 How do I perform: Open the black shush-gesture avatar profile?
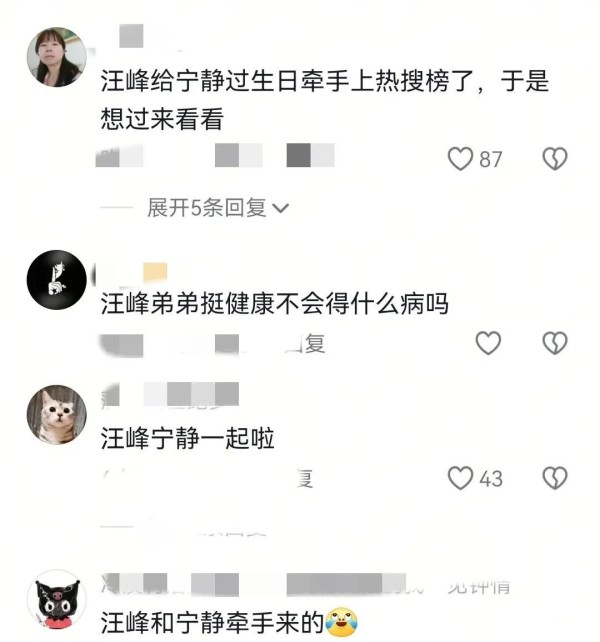pos(57,280)
